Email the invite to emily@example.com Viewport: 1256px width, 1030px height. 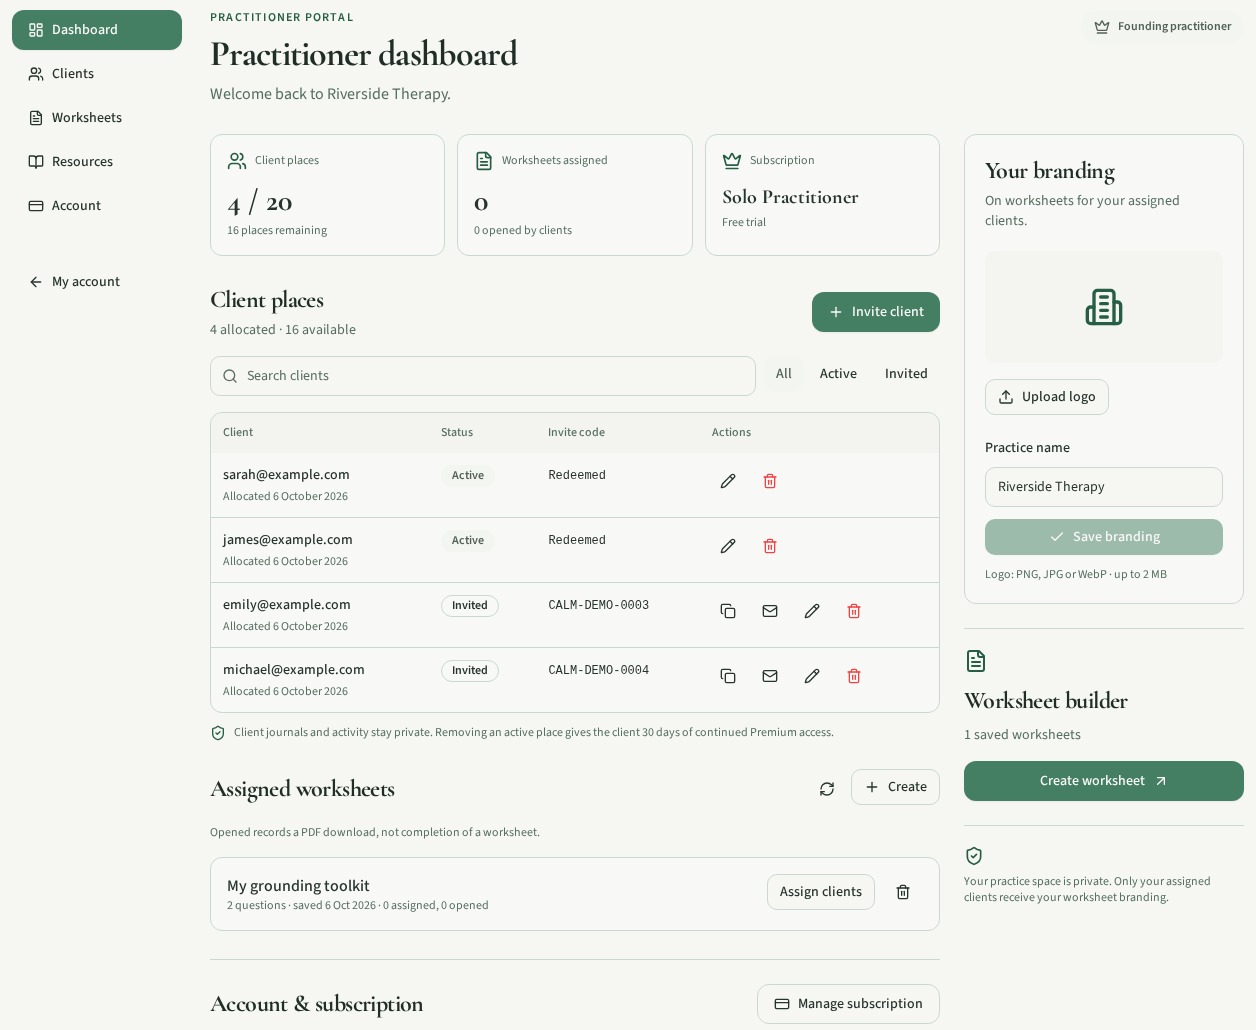pyautogui.click(x=770, y=611)
